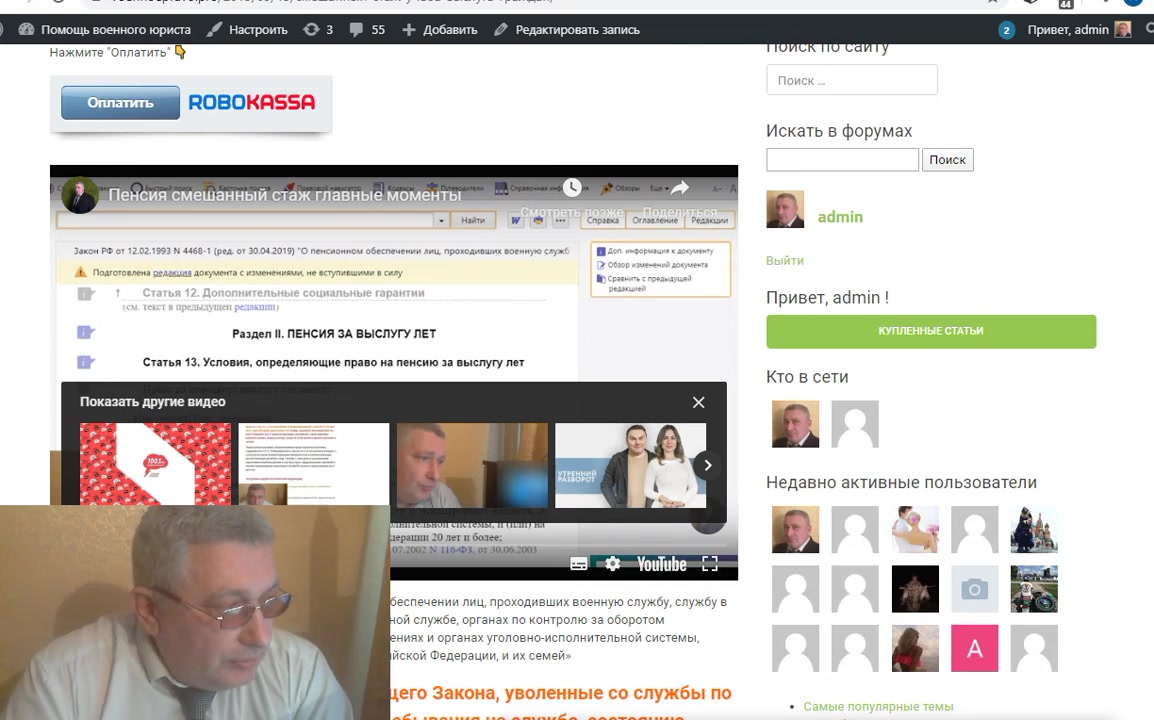Open the admin photo avatar under "Кто в сети"
1154x720 pixels.
coord(795,424)
